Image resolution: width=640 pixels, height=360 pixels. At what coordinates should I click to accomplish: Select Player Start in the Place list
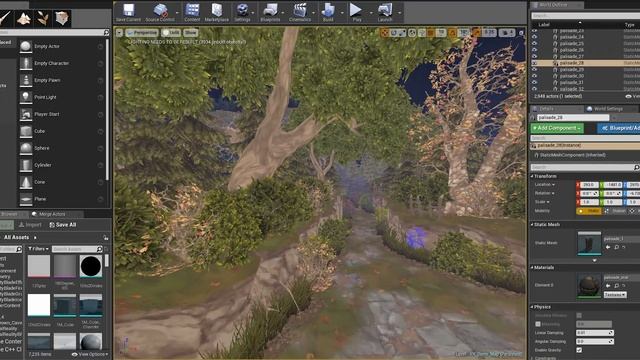[x=61, y=114]
